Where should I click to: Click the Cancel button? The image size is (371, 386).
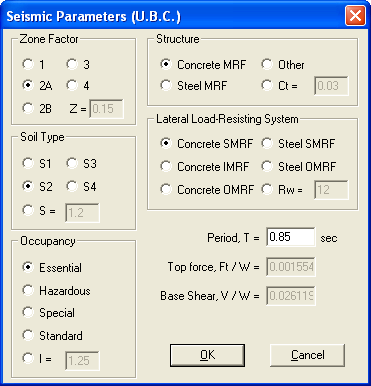coord(307,355)
